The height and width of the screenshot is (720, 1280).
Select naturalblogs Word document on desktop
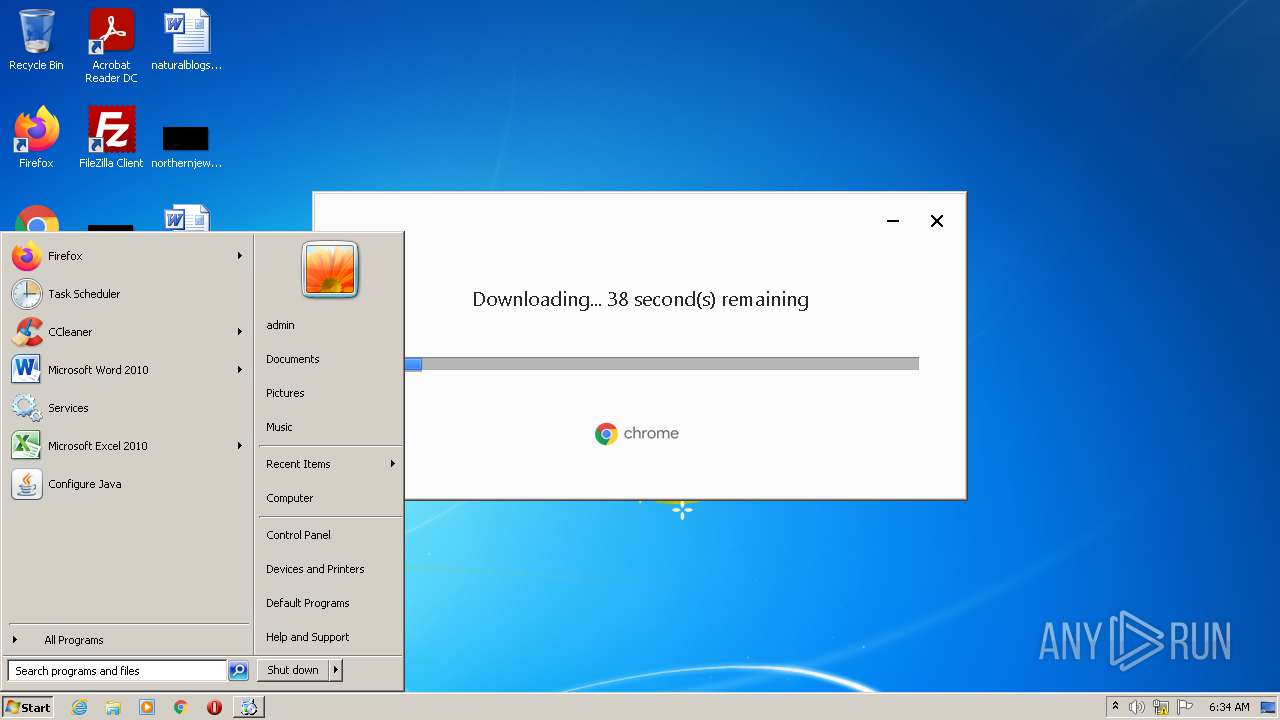(186, 41)
